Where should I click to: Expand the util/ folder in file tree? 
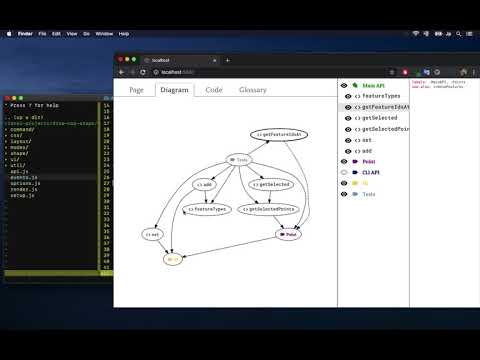17,165
